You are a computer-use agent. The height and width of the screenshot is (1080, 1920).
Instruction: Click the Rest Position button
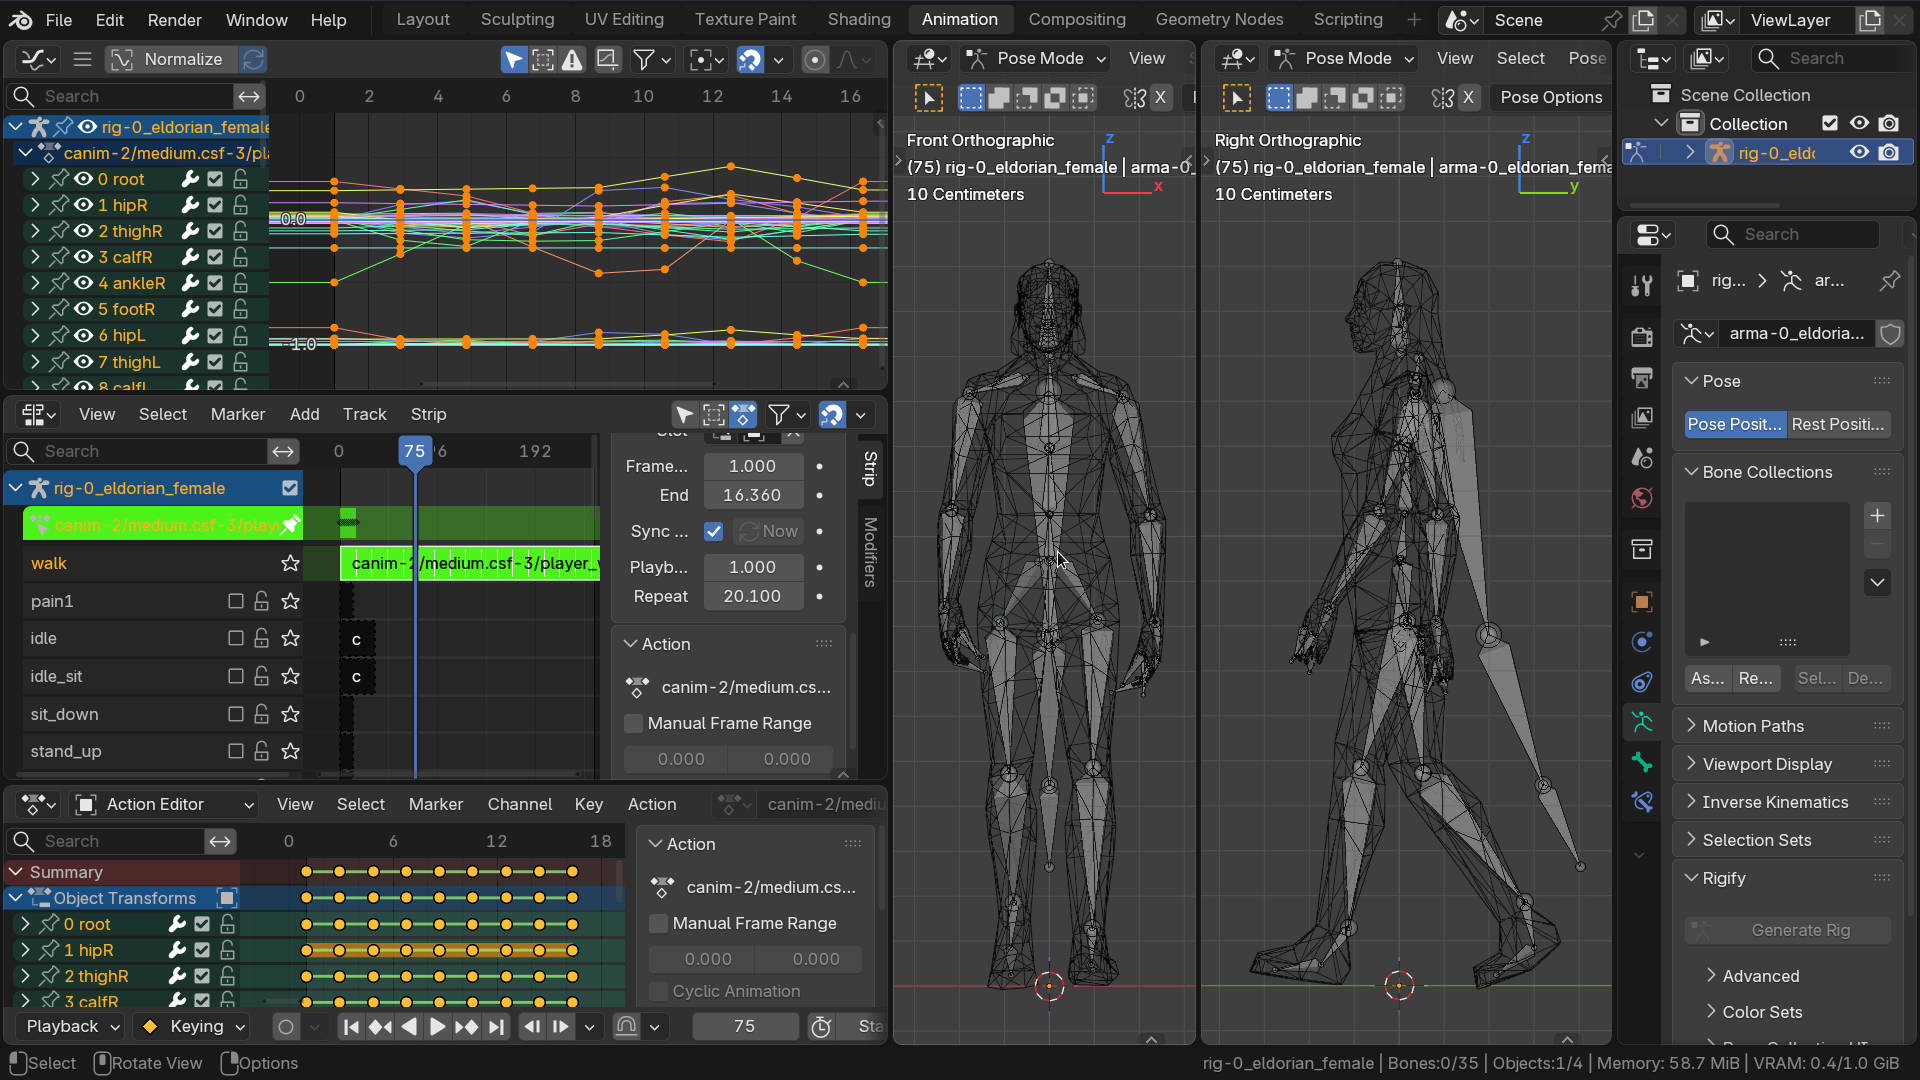pos(1837,424)
